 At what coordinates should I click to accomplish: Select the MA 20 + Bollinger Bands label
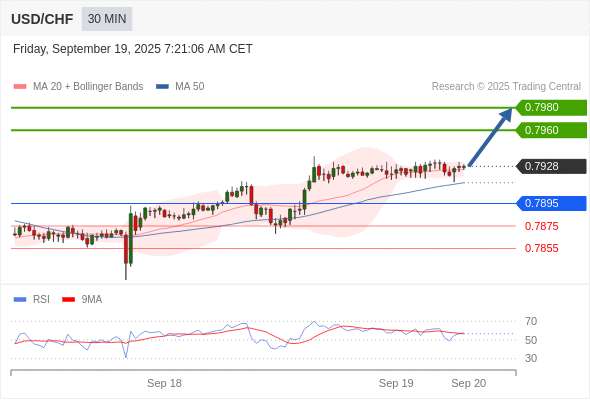[x=88, y=87]
